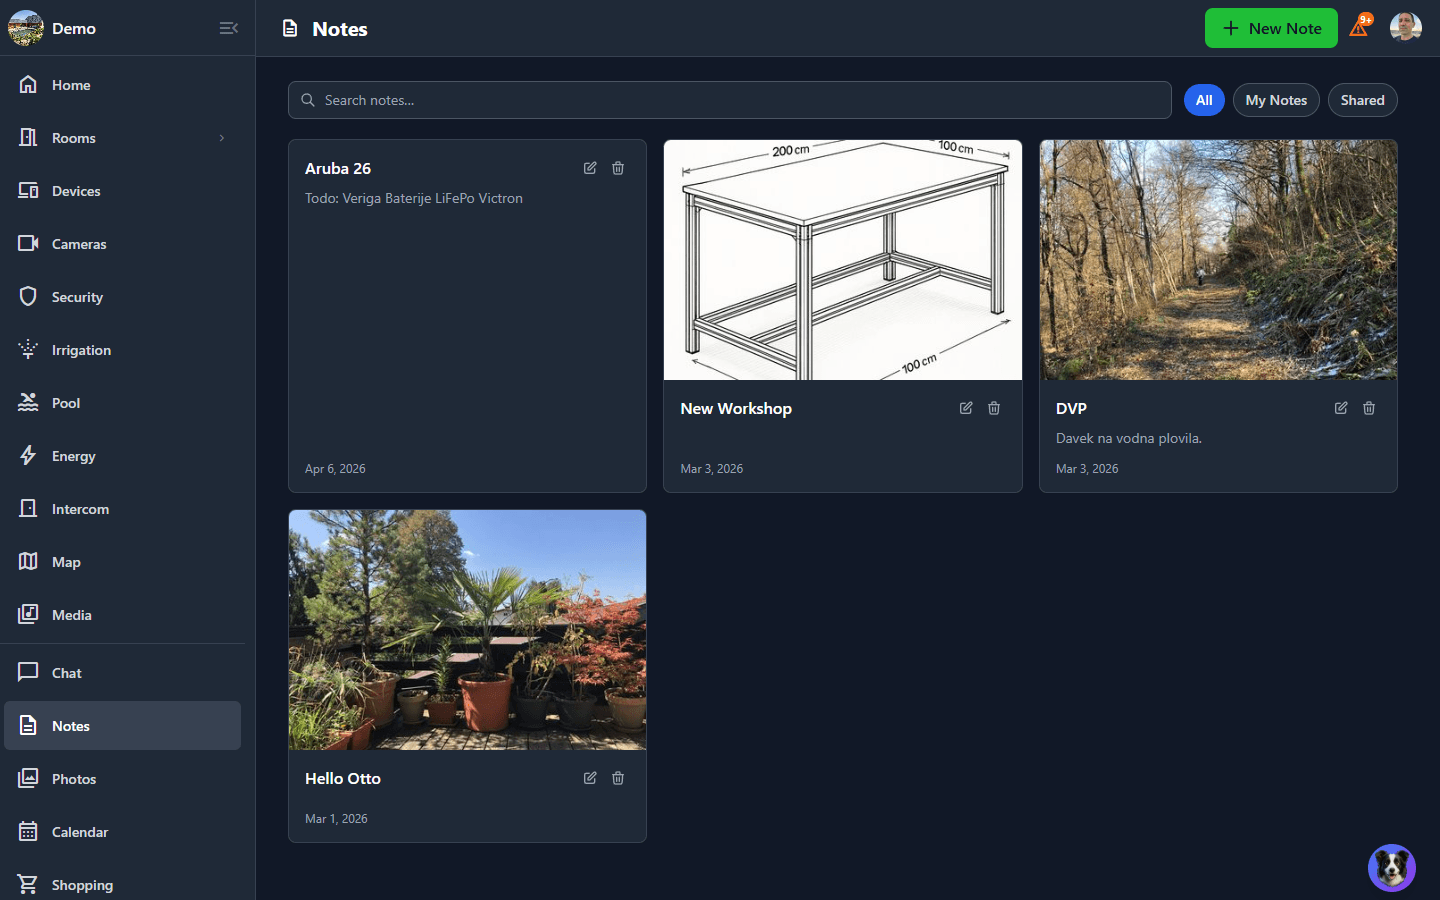Image resolution: width=1440 pixels, height=900 pixels.
Task: Delete the DVP note
Action: coord(1369,408)
